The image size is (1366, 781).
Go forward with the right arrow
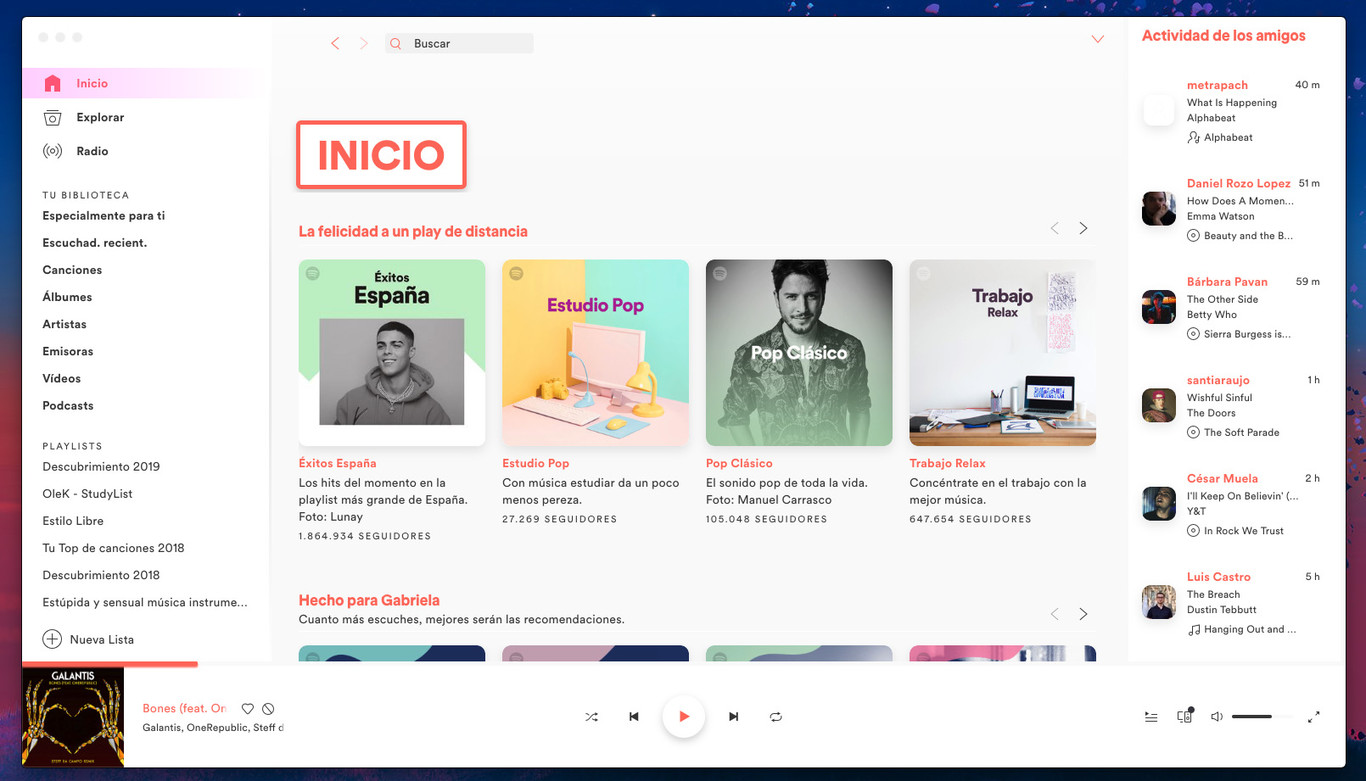click(x=363, y=43)
